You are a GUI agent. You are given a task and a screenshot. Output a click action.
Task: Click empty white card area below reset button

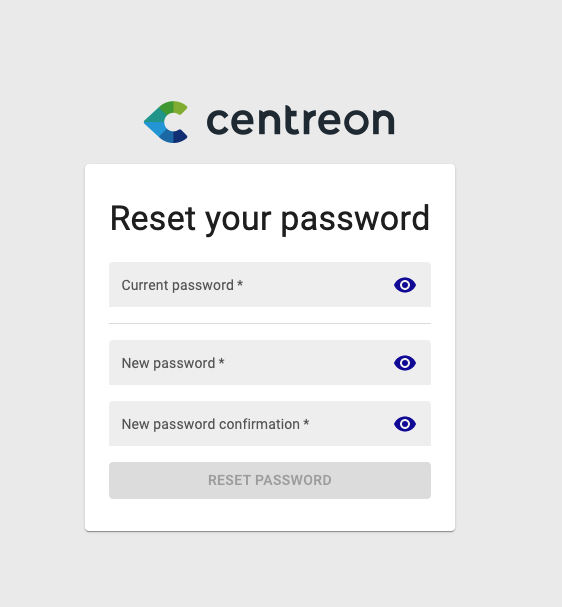(x=270, y=515)
